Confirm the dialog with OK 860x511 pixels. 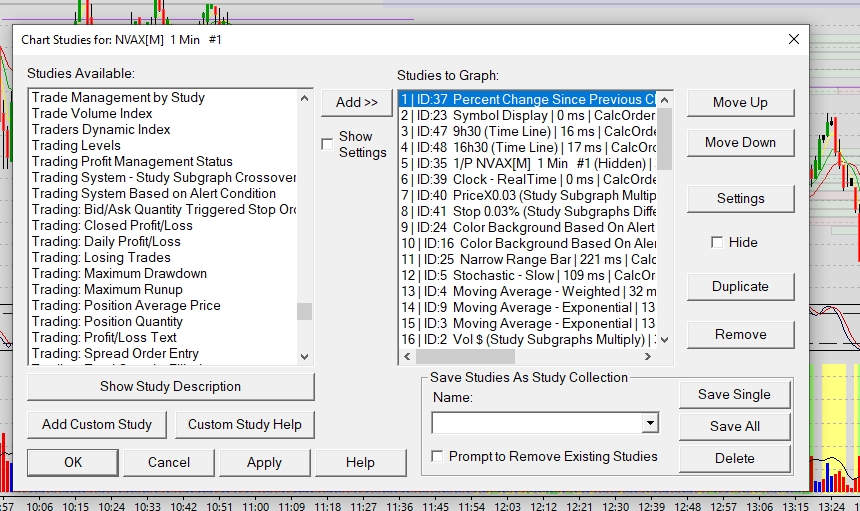[73, 463]
